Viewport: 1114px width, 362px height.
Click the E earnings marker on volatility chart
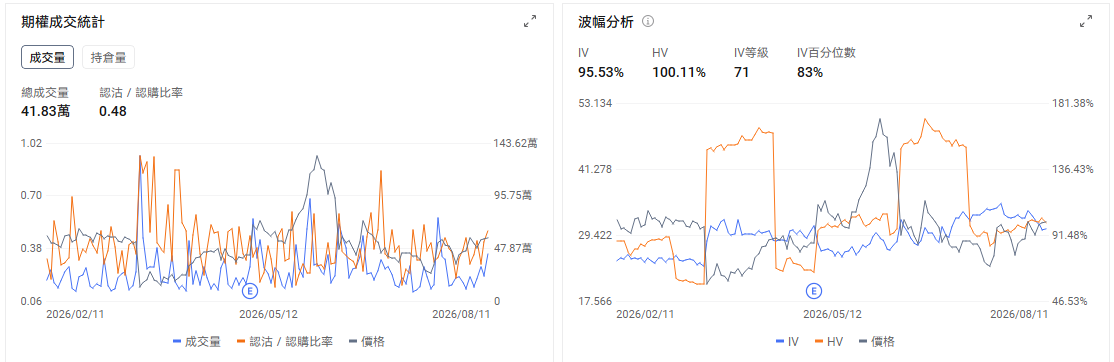[x=813, y=290]
